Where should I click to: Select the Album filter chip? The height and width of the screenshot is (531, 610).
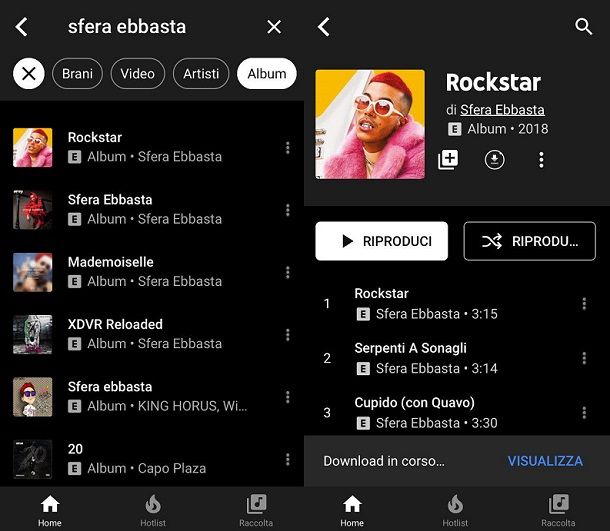(267, 74)
